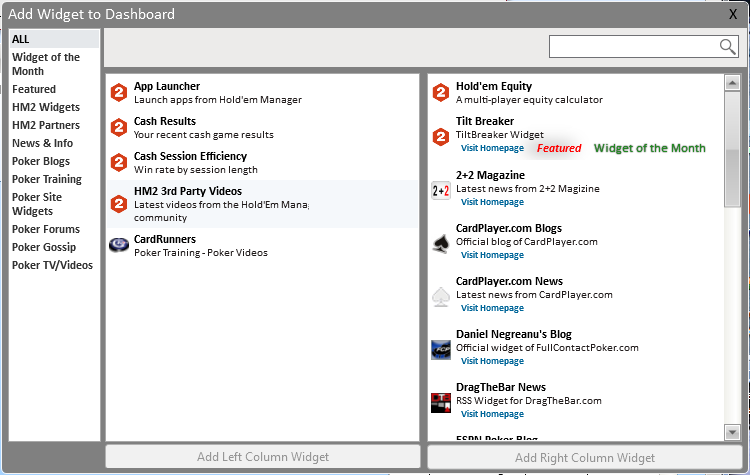Select the Hold'em Equity title text

(494, 86)
